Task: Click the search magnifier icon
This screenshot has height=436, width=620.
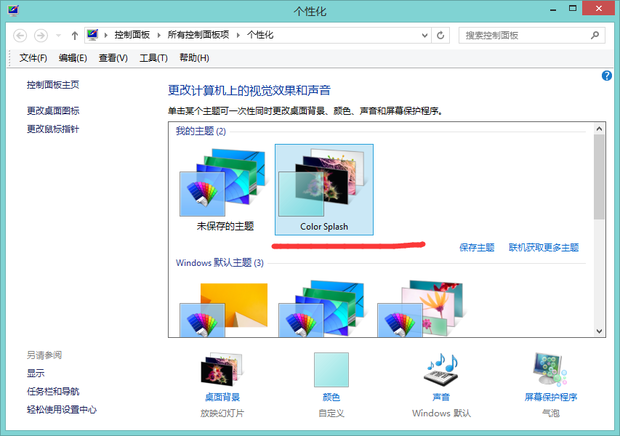Action: tap(594, 35)
